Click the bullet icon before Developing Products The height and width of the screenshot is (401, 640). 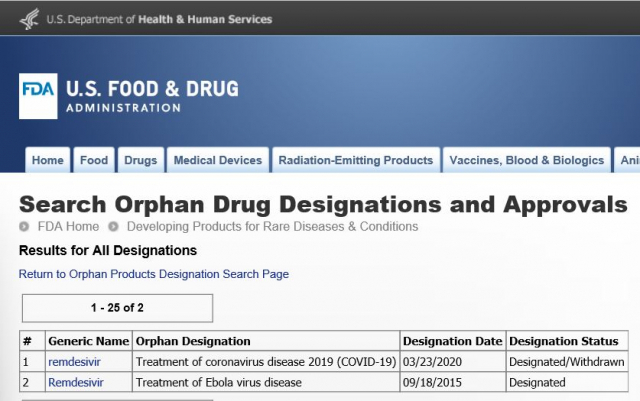click(113, 227)
